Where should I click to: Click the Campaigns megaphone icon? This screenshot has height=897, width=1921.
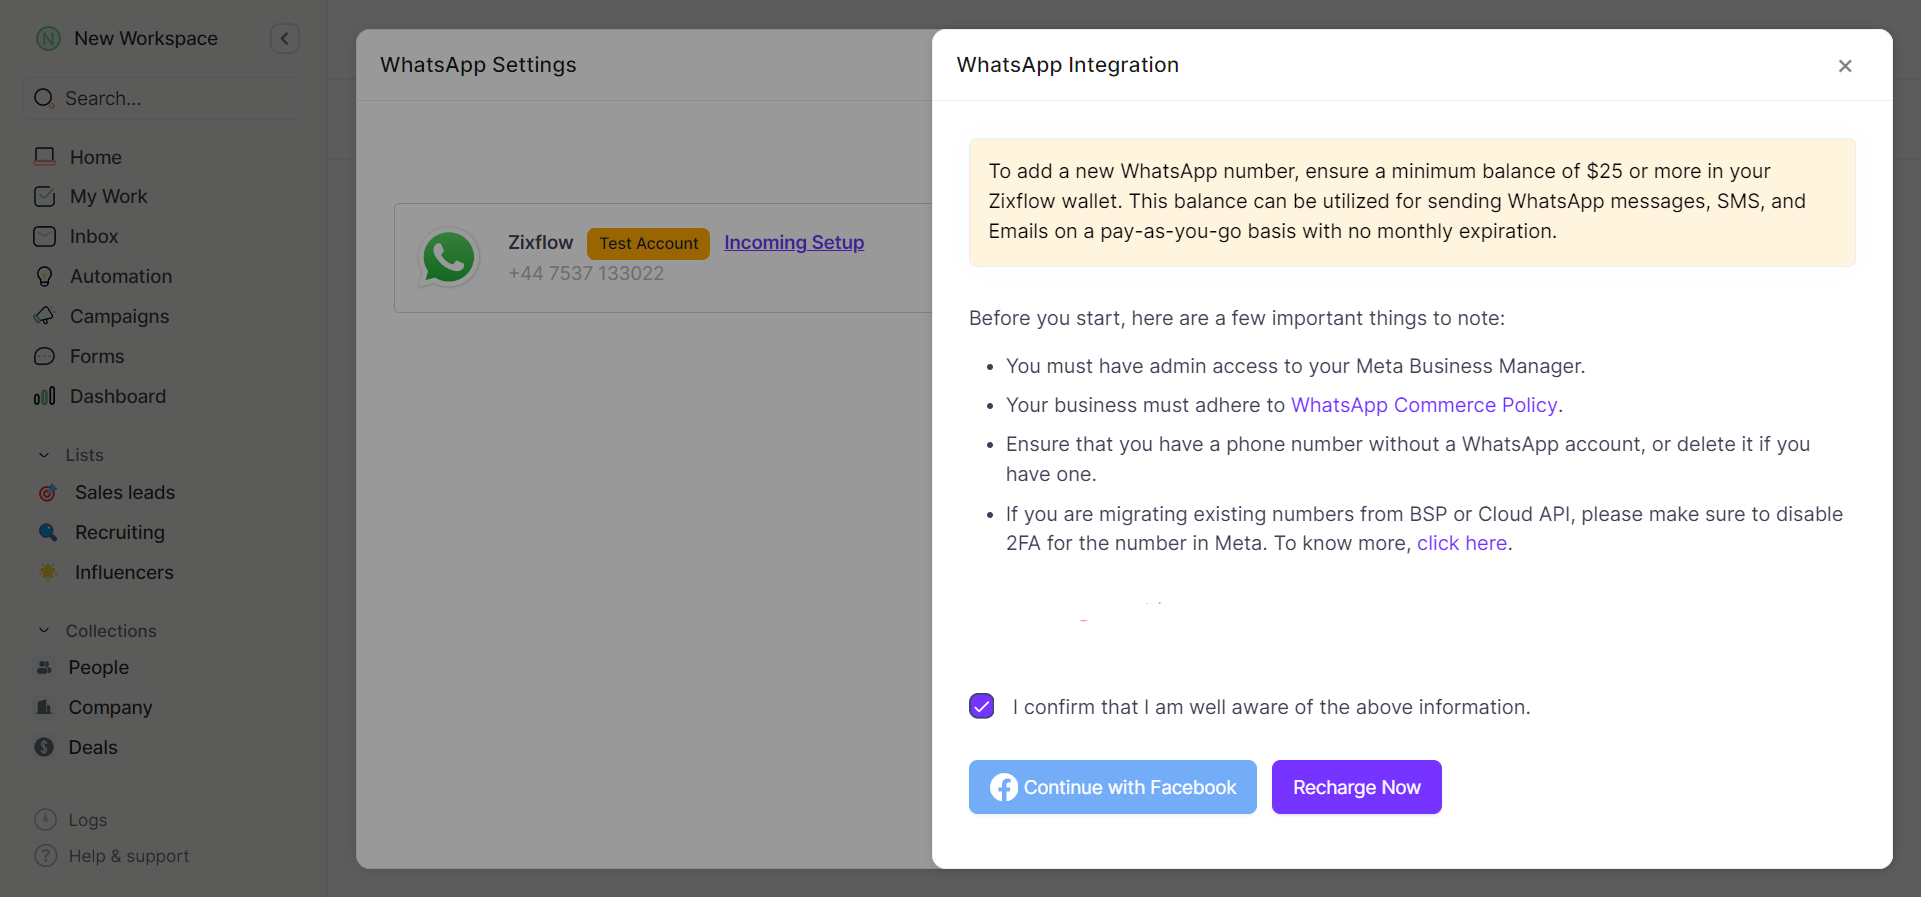click(x=44, y=316)
